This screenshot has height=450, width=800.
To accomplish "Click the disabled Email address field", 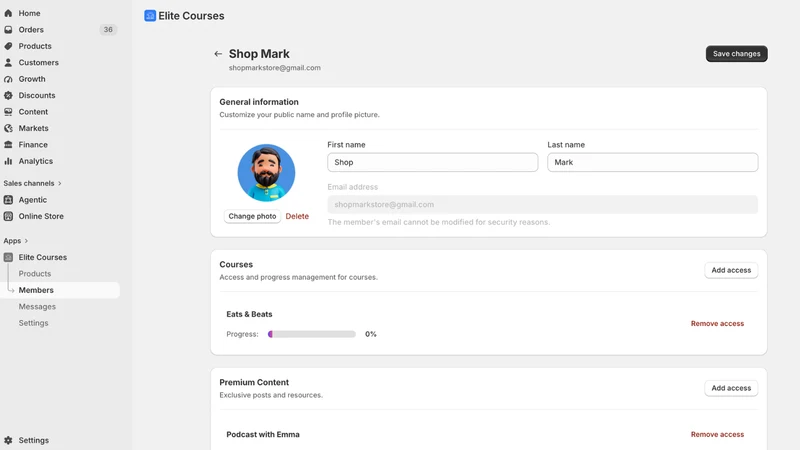I will pos(543,205).
